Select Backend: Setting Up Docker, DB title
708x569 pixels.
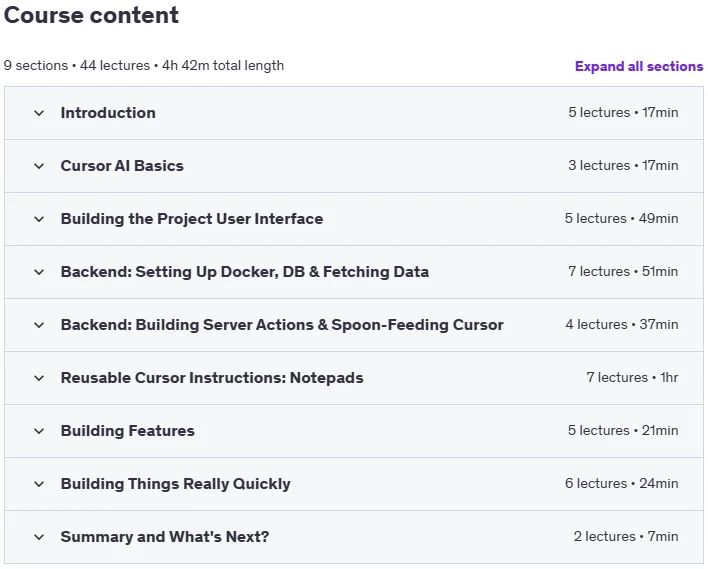click(x=245, y=272)
